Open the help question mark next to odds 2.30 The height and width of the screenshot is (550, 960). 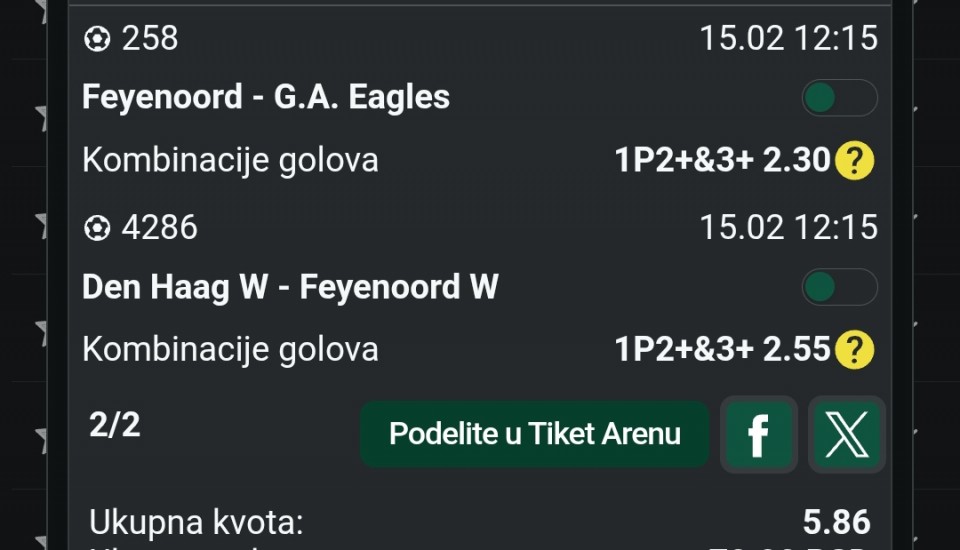[854, 160]
